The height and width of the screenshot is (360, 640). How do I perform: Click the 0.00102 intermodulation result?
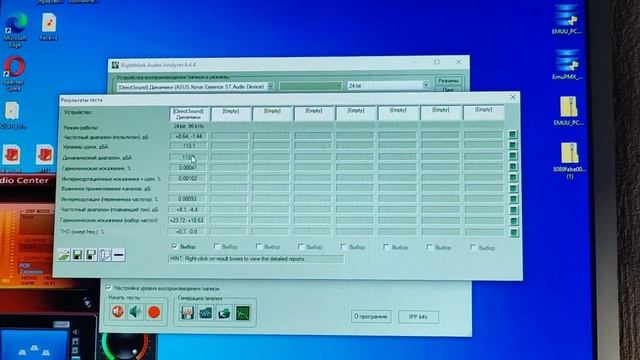(188, 178)
